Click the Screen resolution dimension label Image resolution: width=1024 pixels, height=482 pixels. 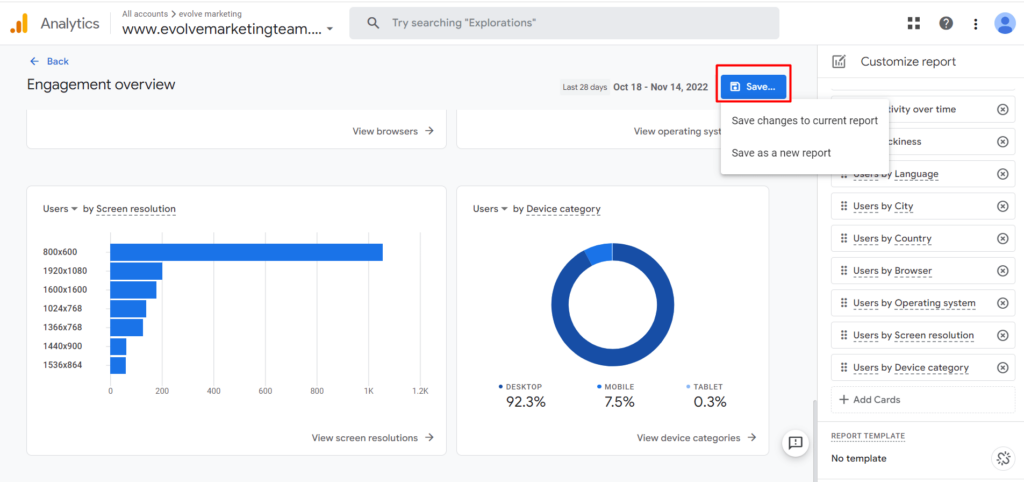(x=136, y=209)
